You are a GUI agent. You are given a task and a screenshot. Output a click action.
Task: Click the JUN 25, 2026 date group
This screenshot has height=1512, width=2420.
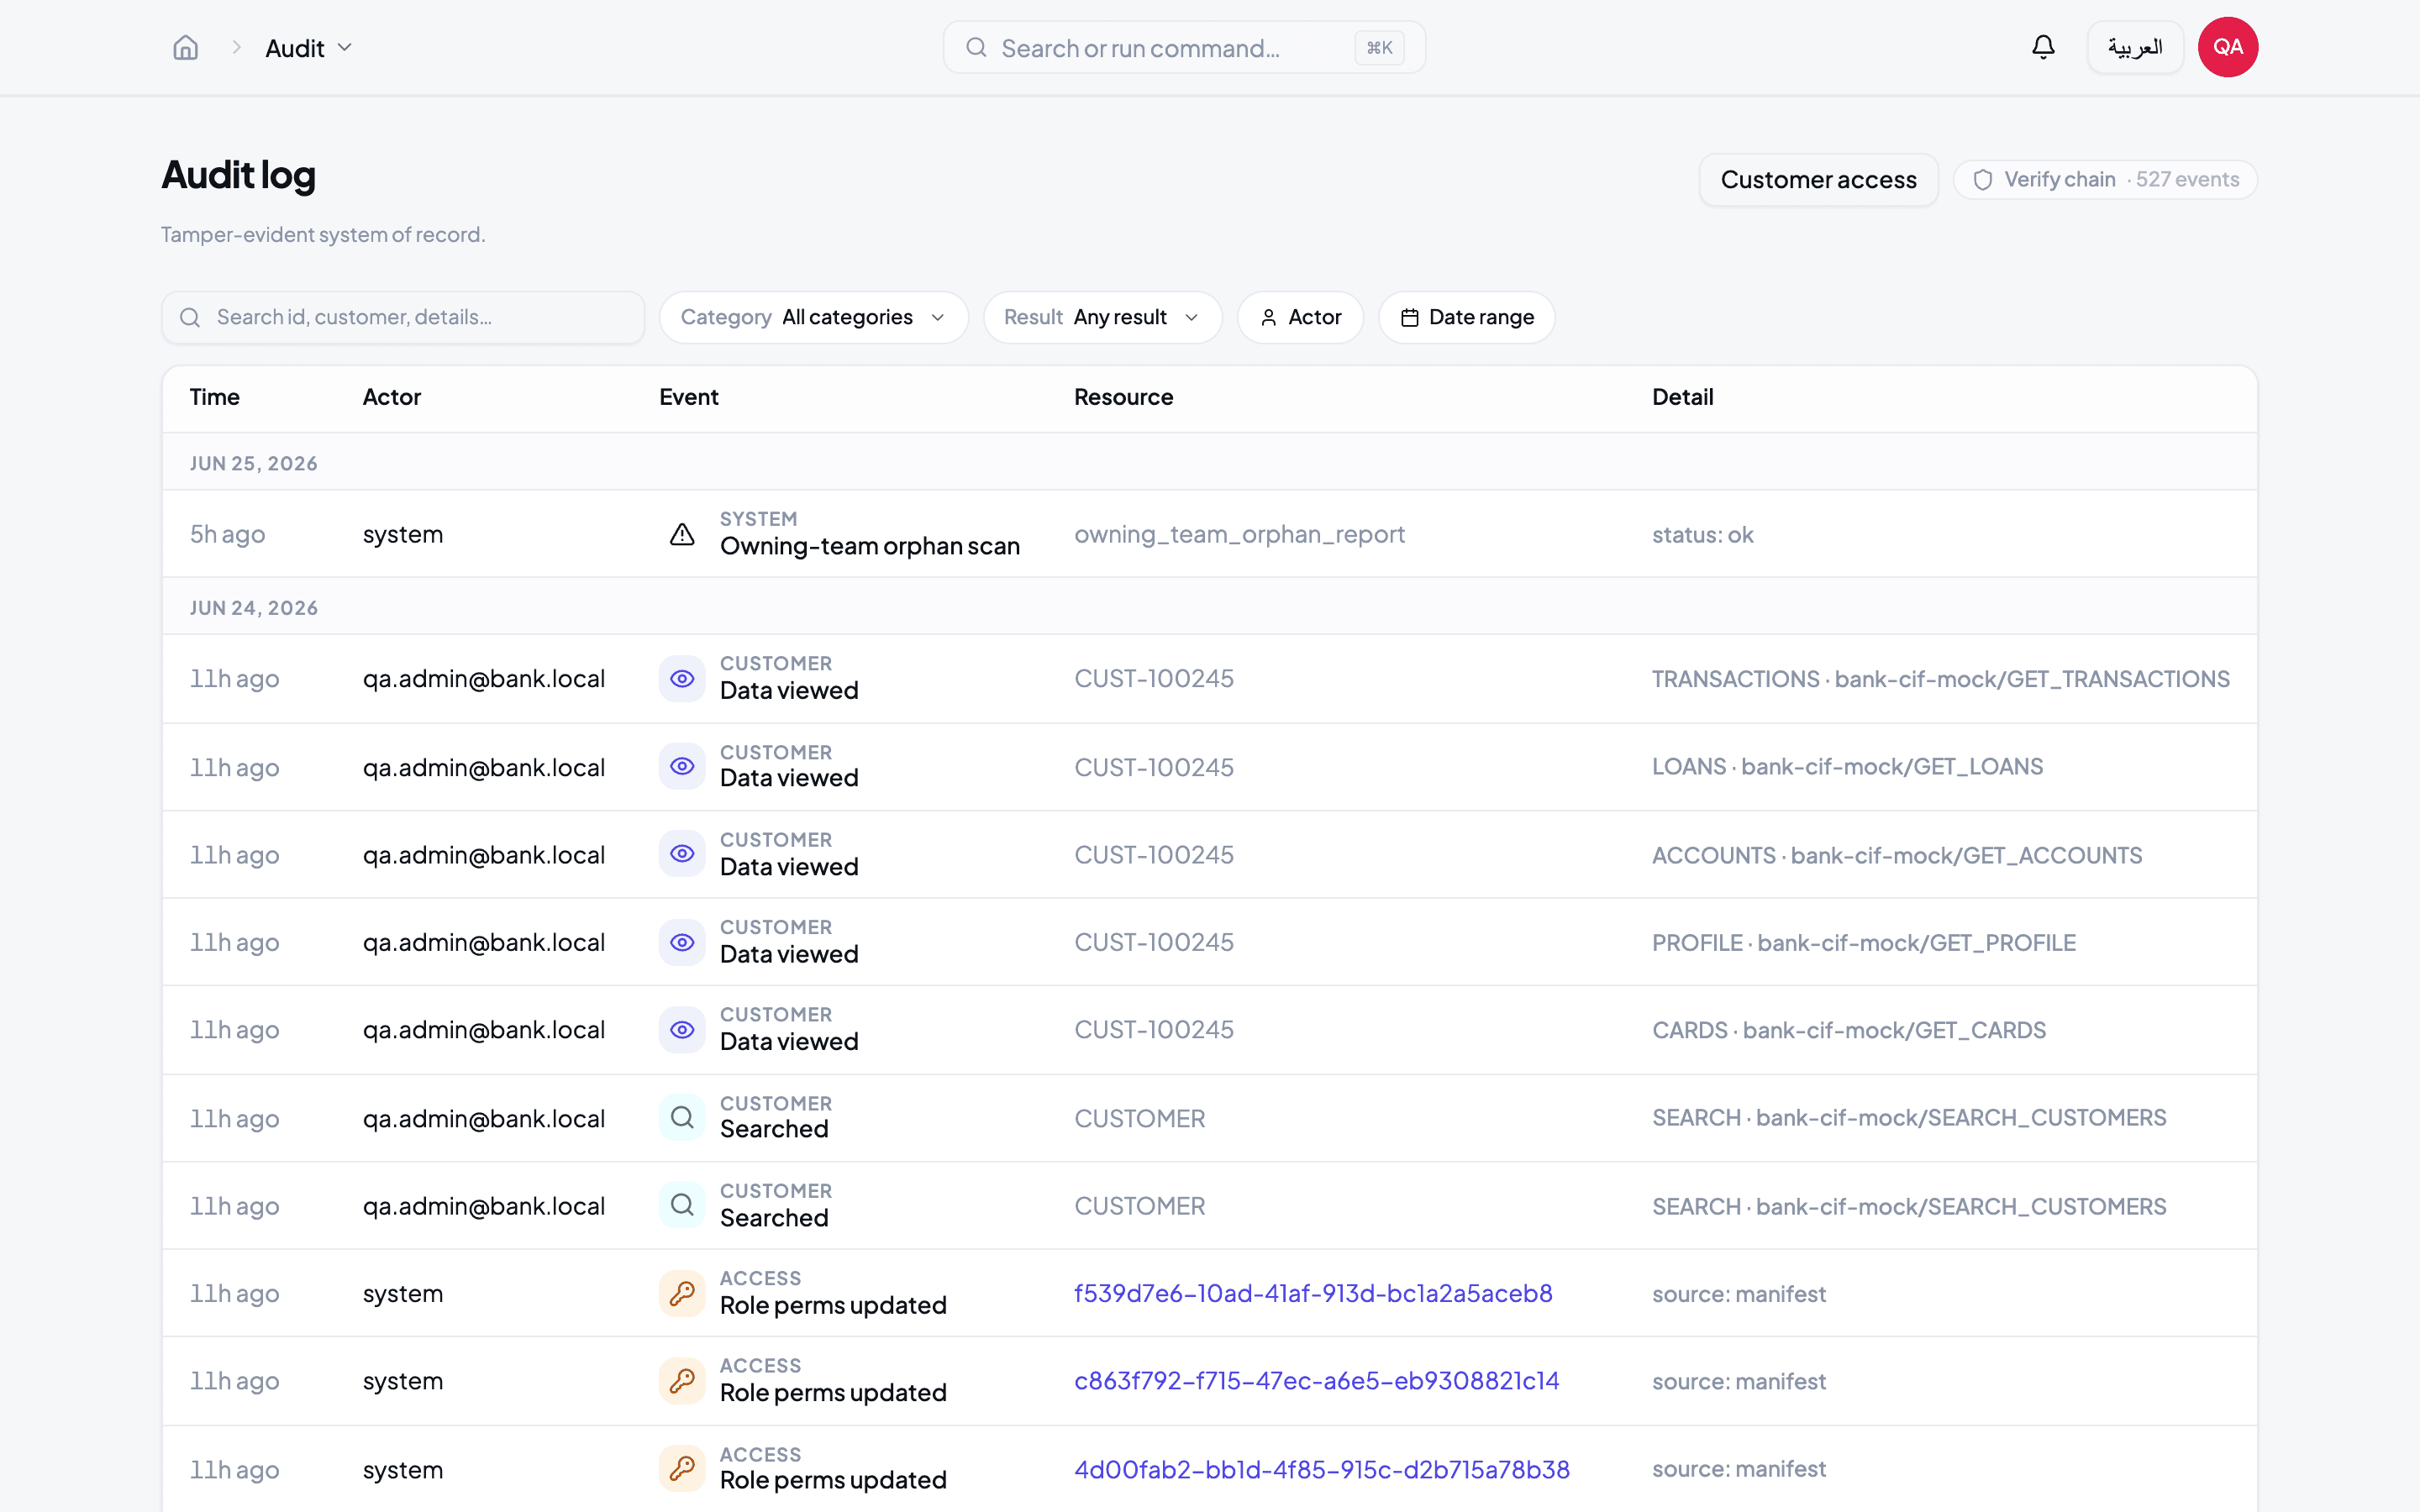[253, 463]
